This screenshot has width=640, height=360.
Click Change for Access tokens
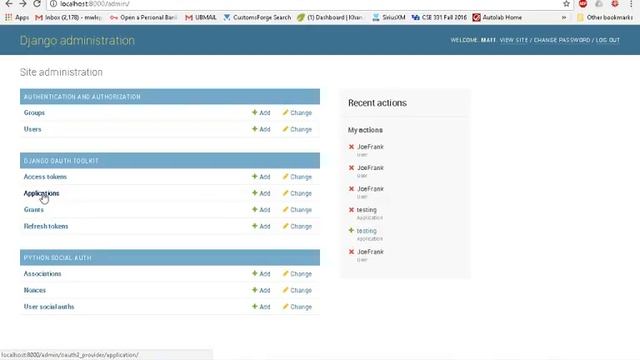click(297, 177)
